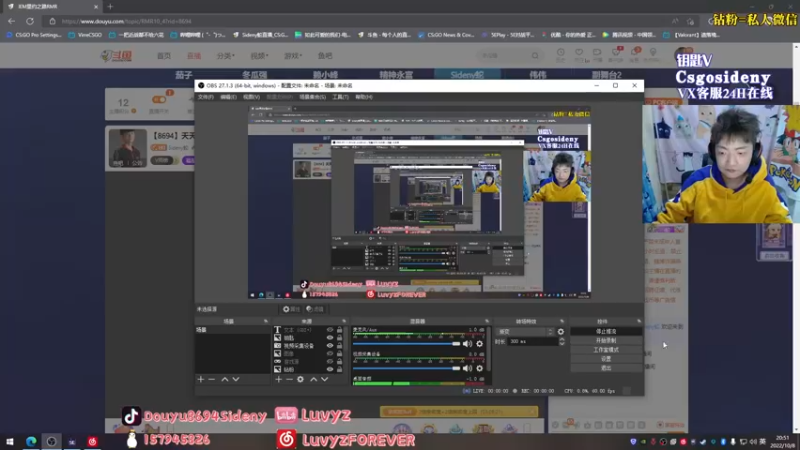The height and width of the screenshot is (450, 800).
Task: Open transition properties gear next to 渐变
Action: coord(561,332)
